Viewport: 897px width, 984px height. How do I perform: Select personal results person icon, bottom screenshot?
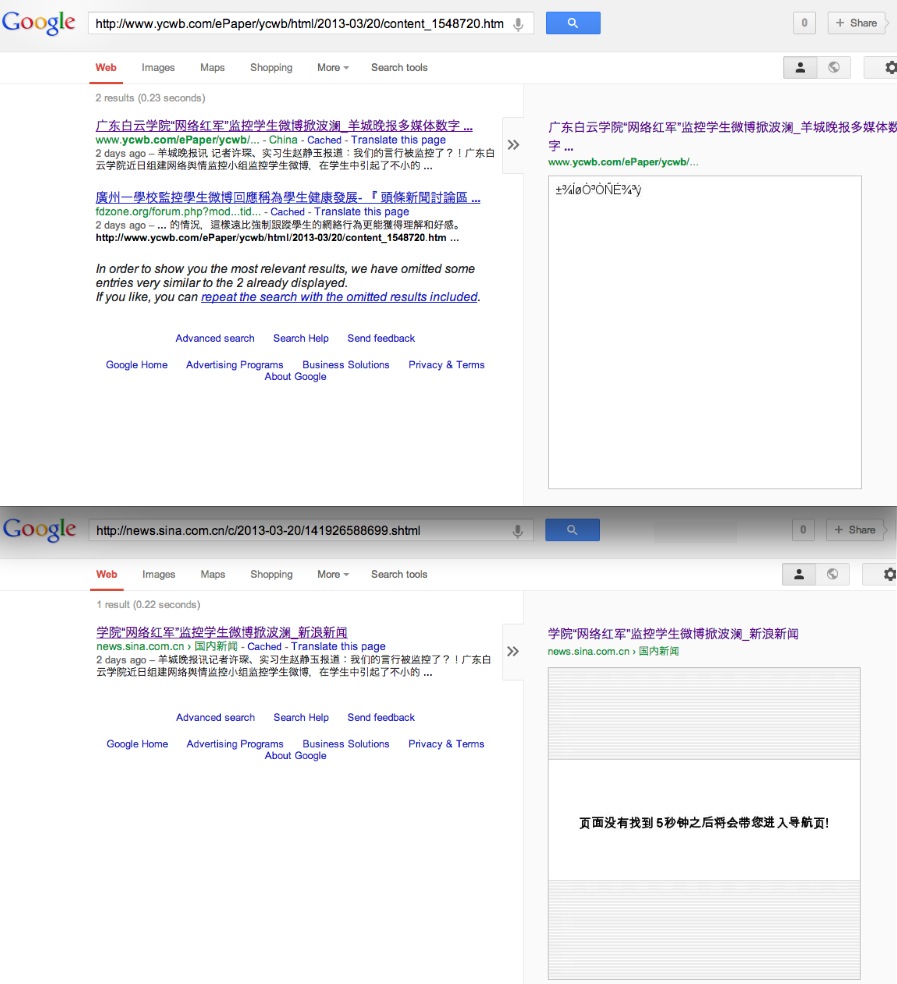point(799,574)
